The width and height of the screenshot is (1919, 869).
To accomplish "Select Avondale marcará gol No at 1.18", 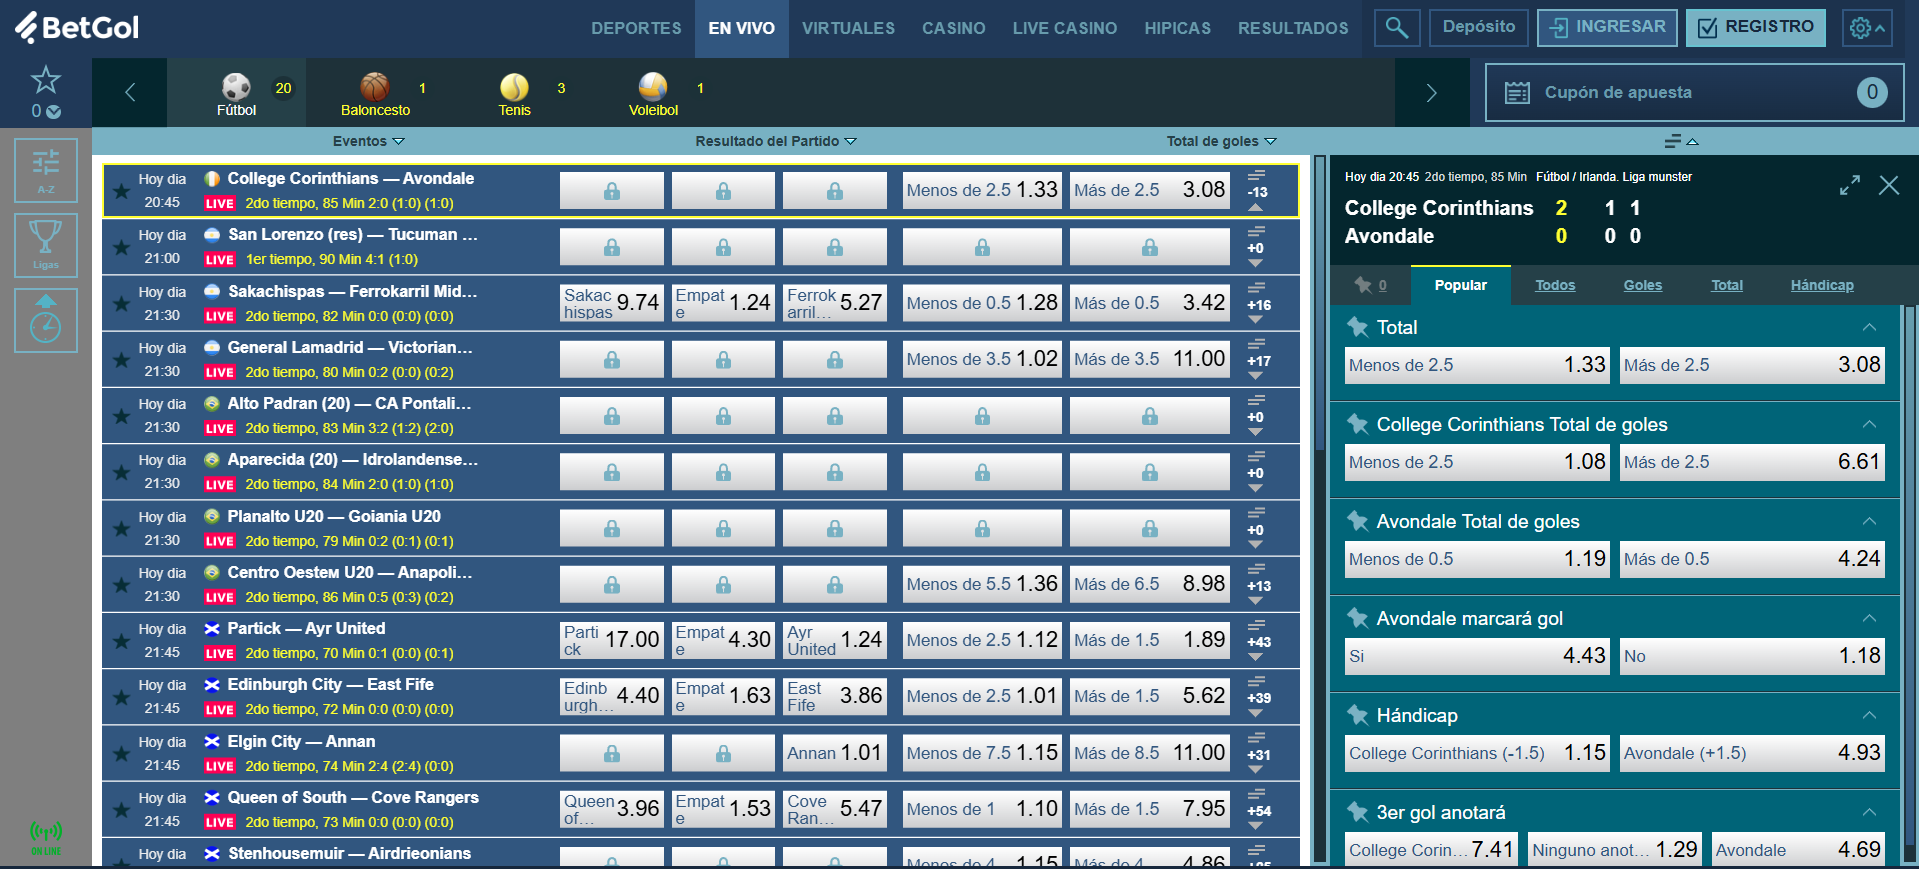I will coord(1752,656).
